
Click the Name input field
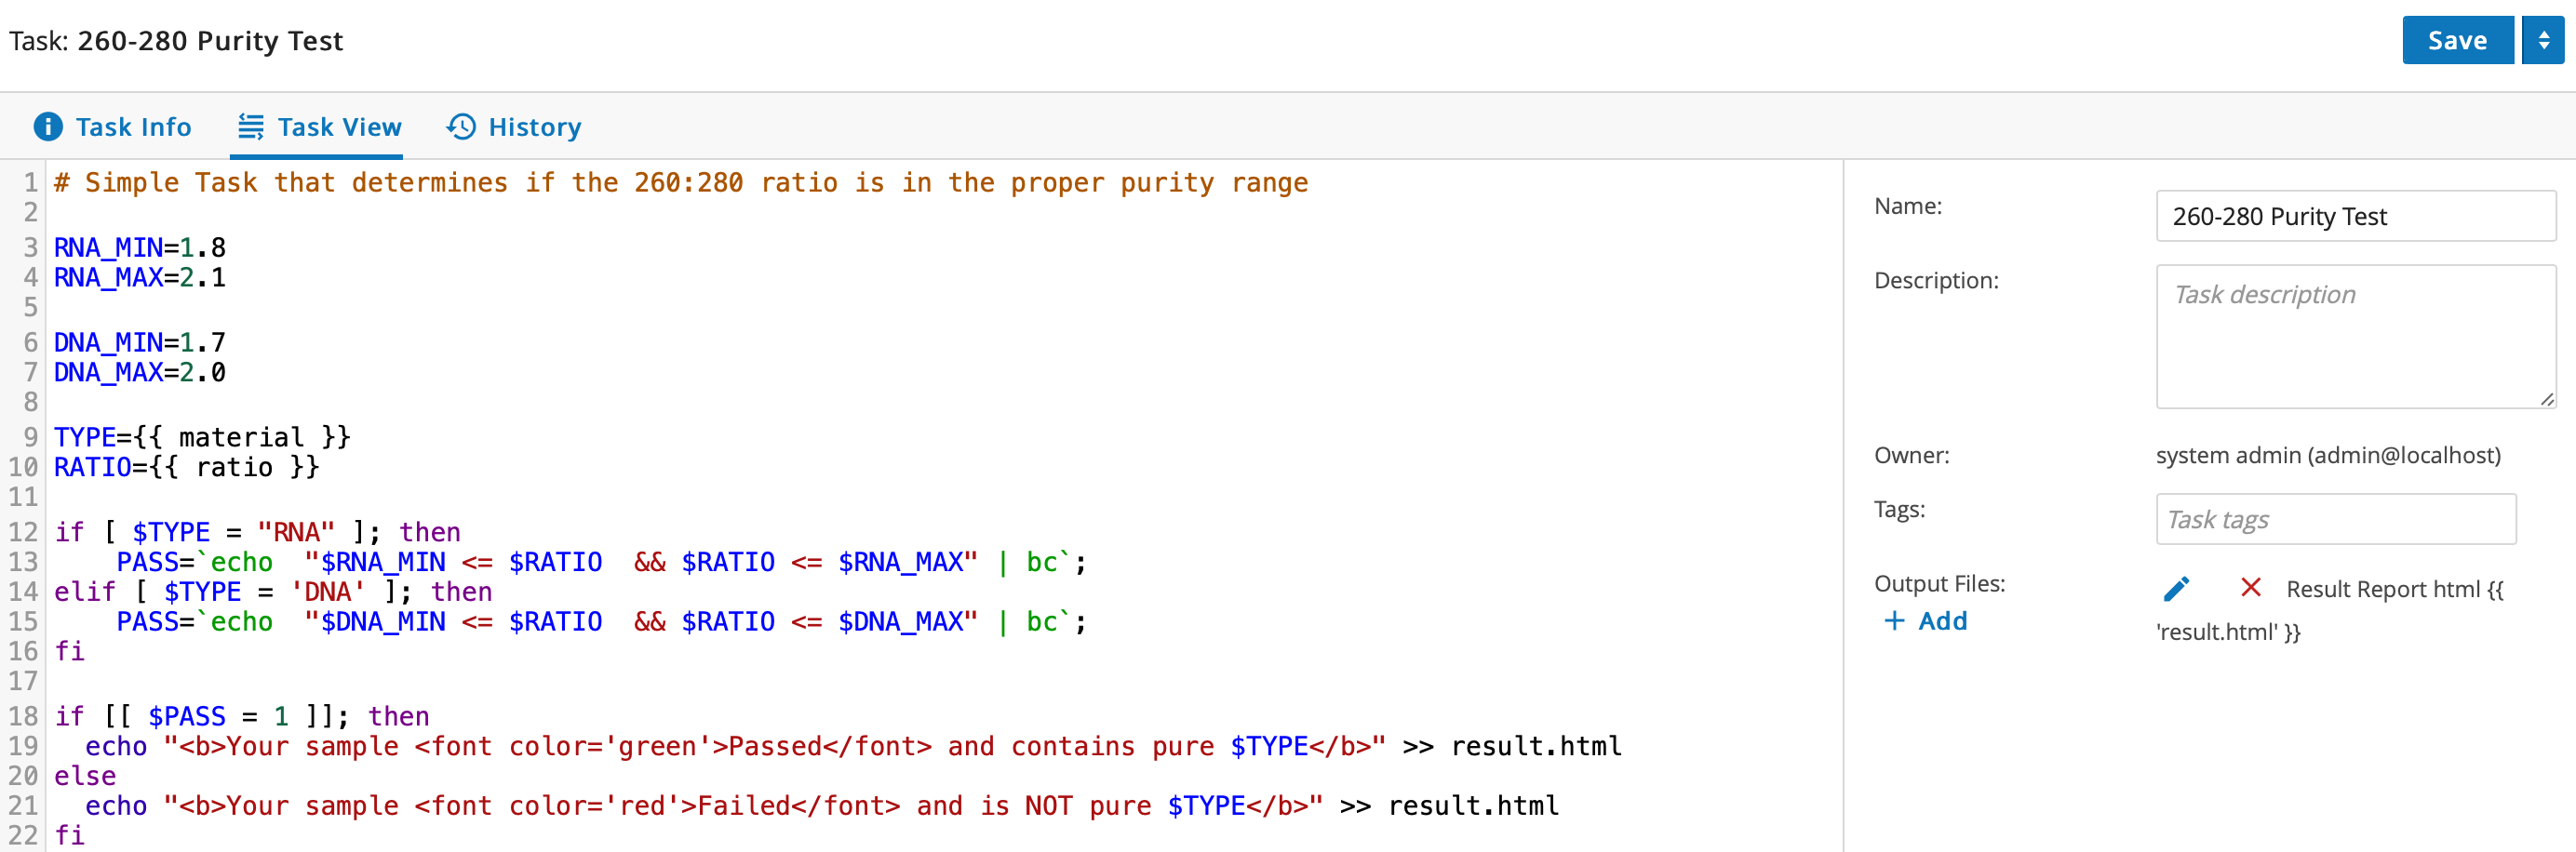pyautogui.click(x=2355, y=216)
